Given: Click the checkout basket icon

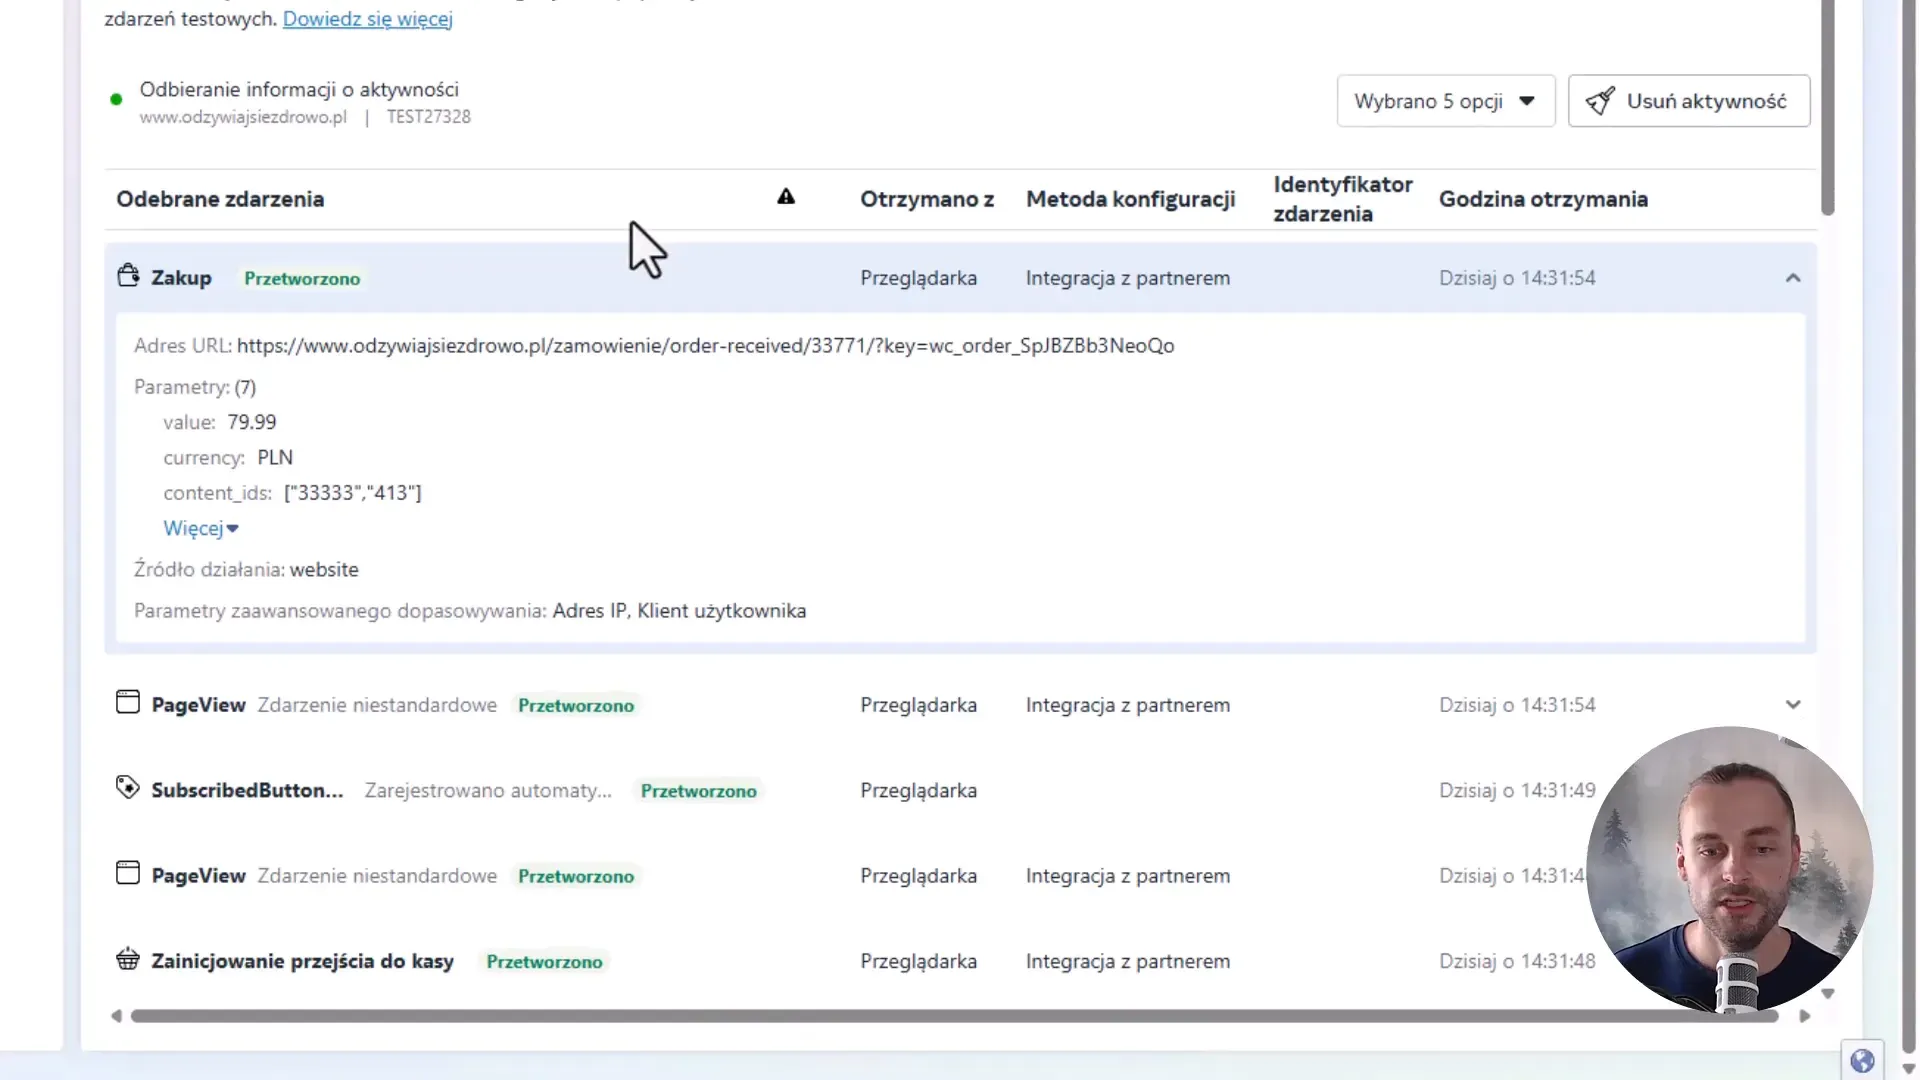Looking at the screenshot, I should click(128, 959).
